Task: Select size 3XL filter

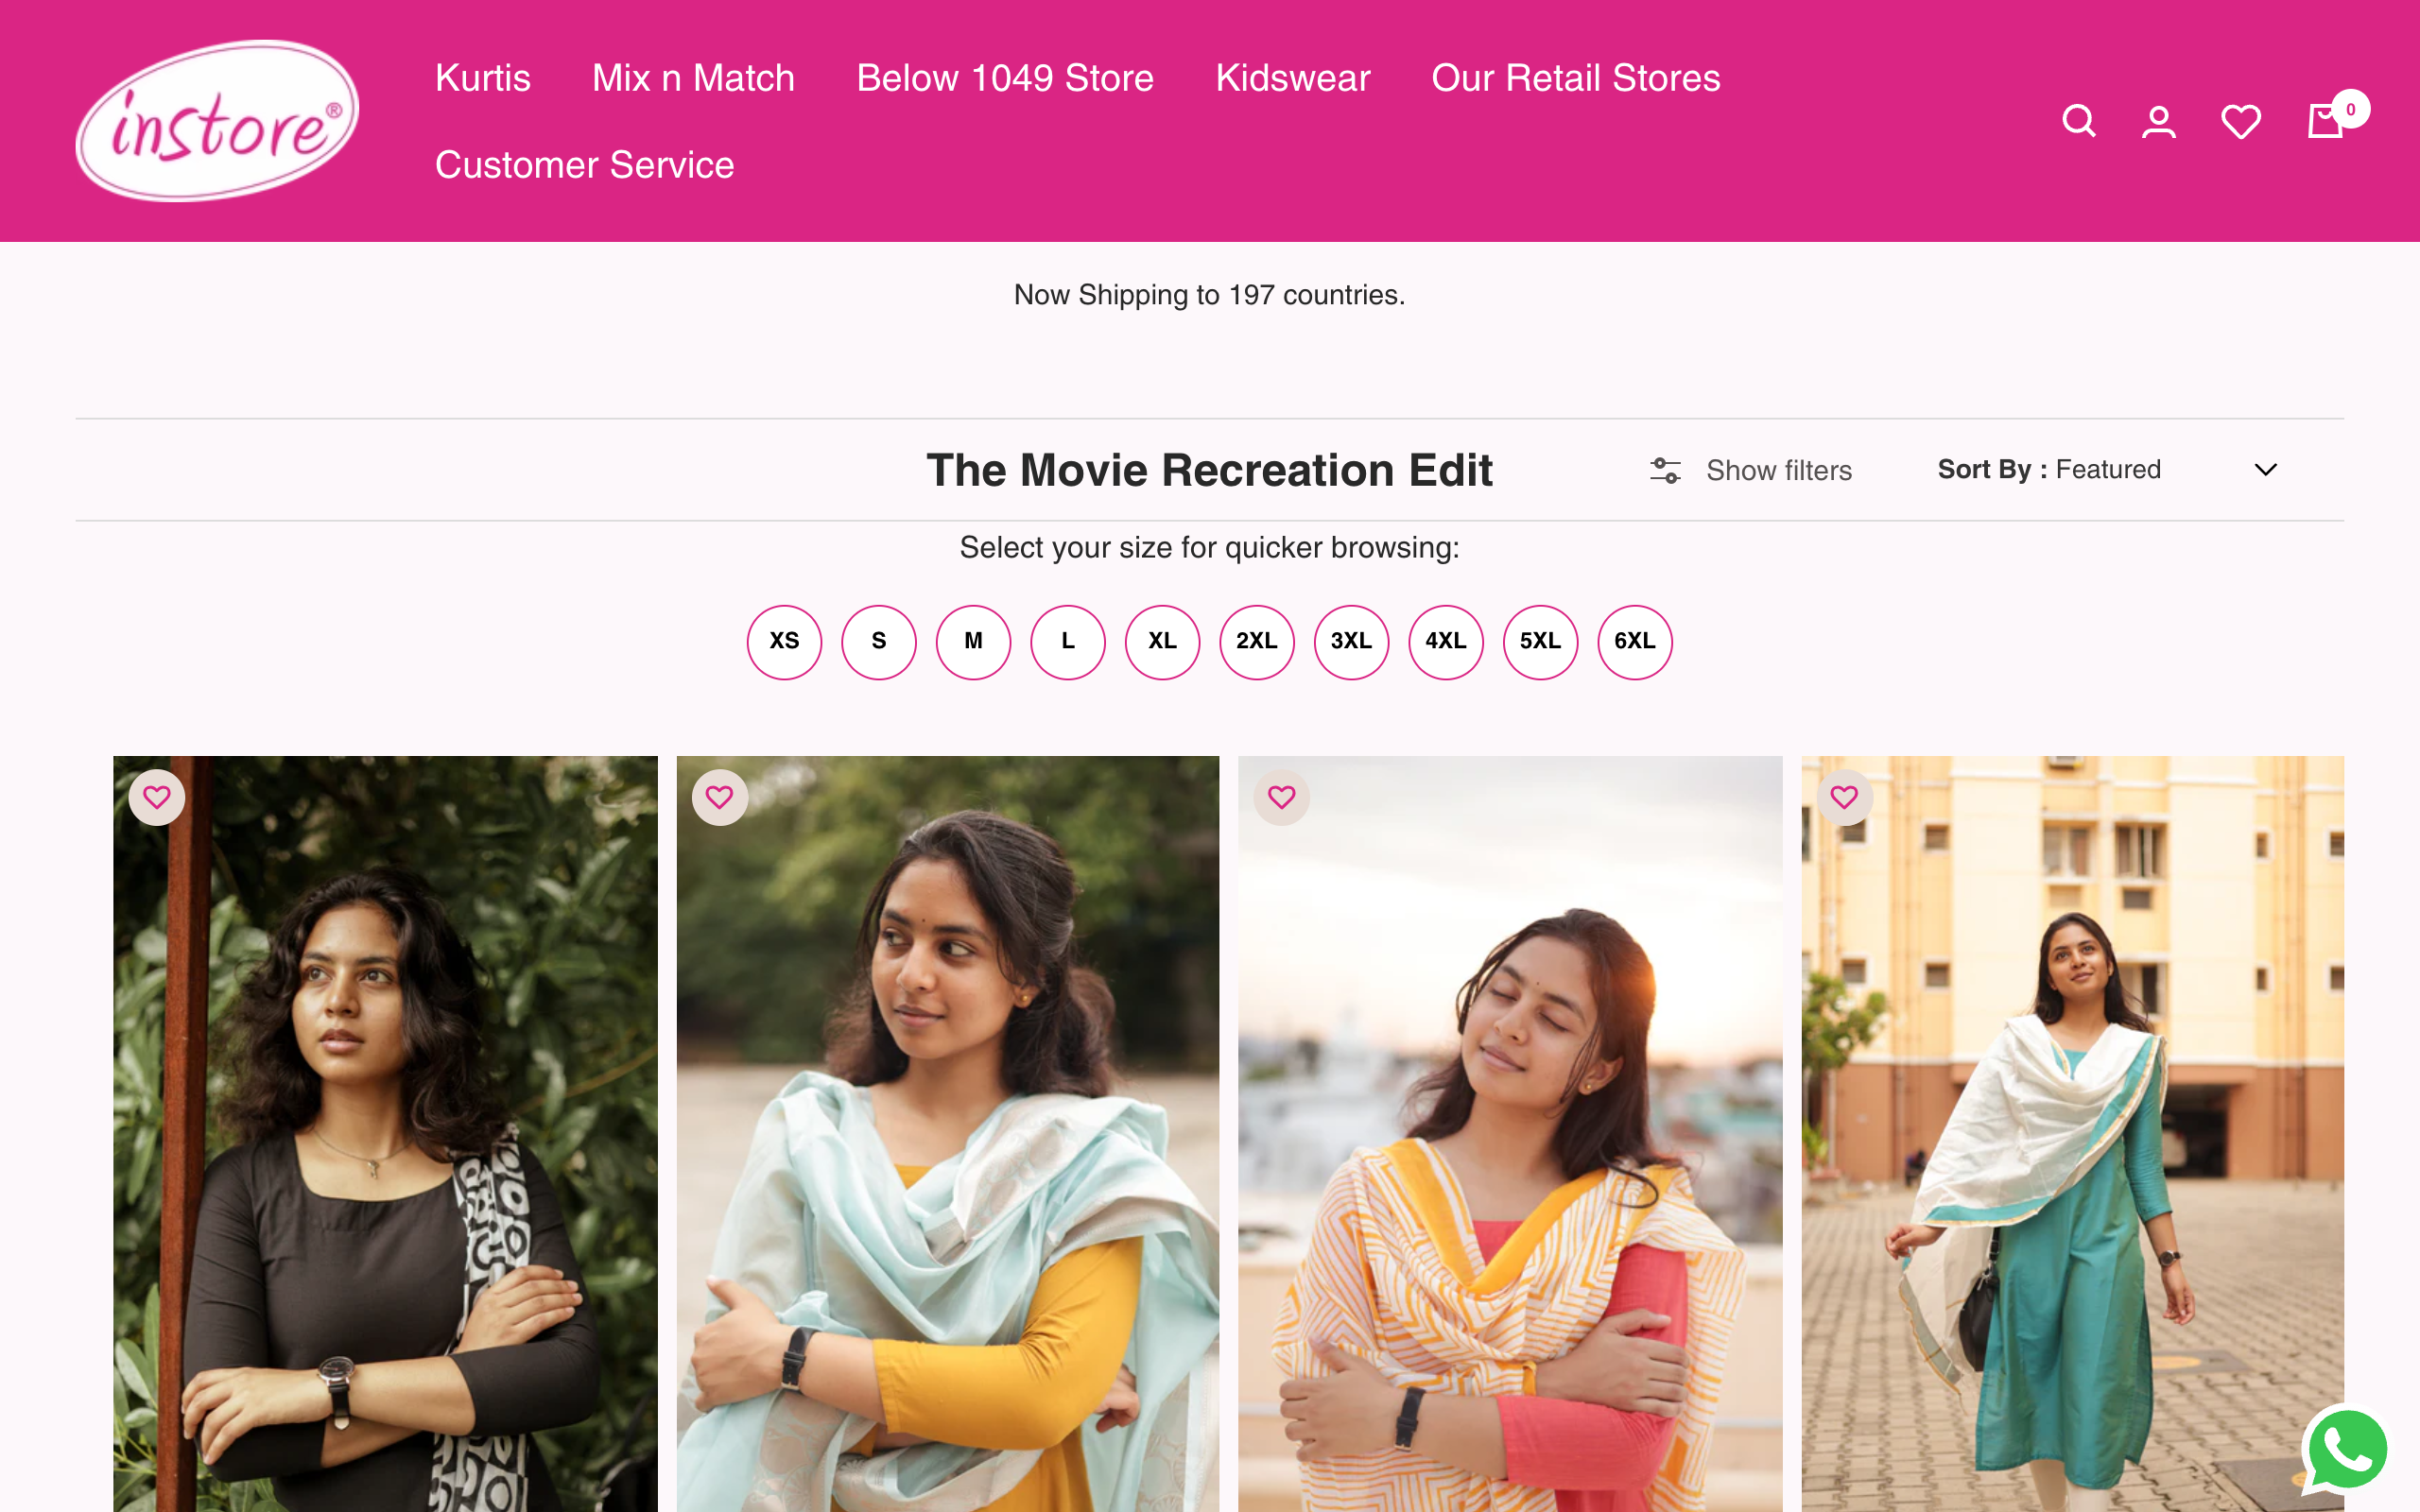Action: 1351,642
